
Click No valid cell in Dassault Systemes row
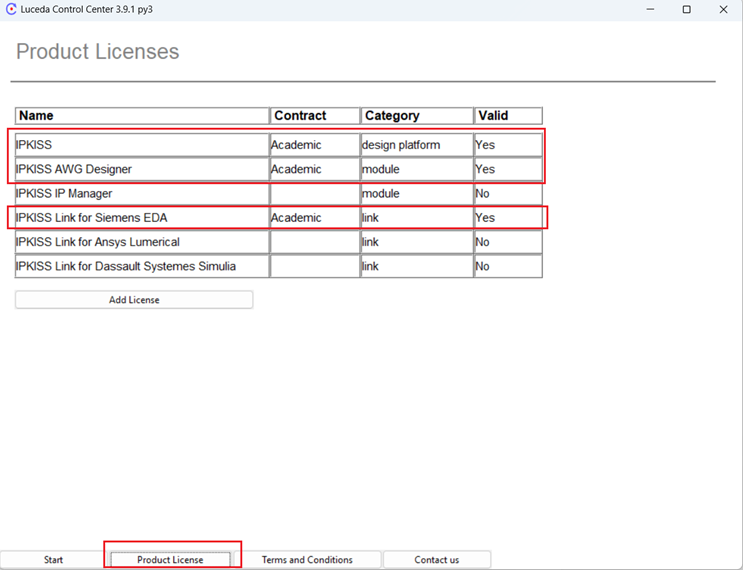508,266
